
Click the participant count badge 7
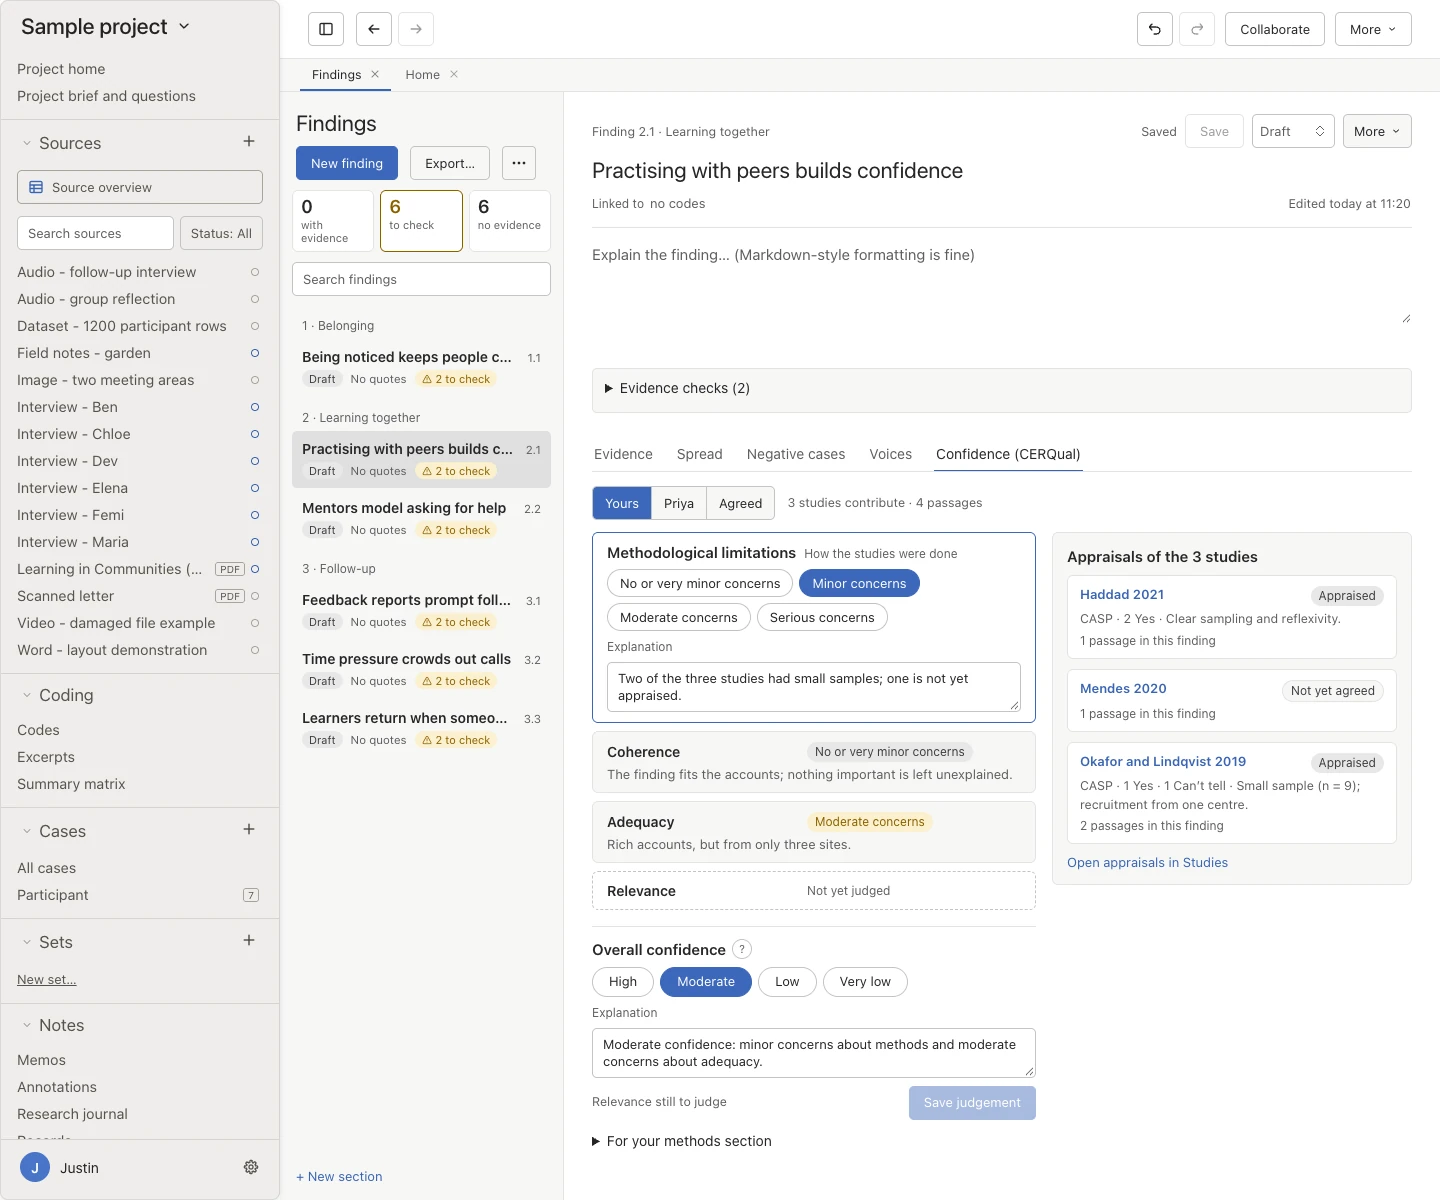tap(251, 895)
